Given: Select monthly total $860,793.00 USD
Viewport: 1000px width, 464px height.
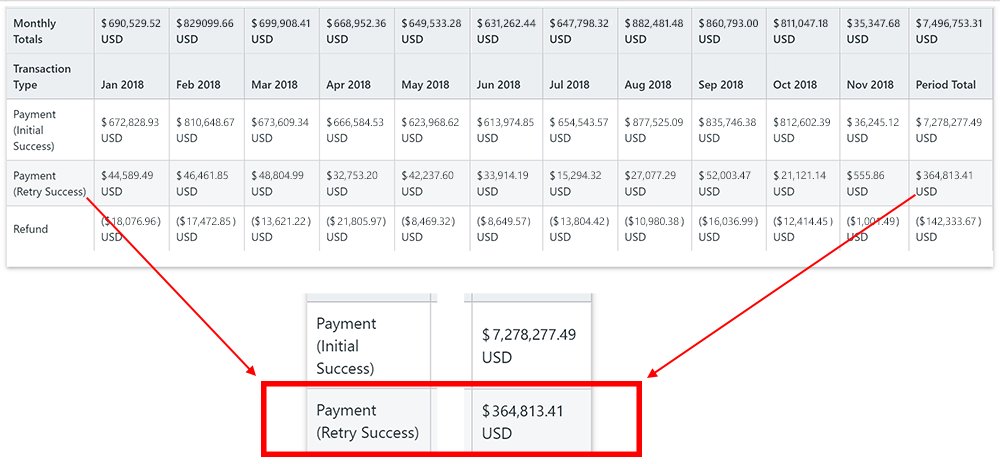Looking at the screenshot, I should (x=728, y=31).
